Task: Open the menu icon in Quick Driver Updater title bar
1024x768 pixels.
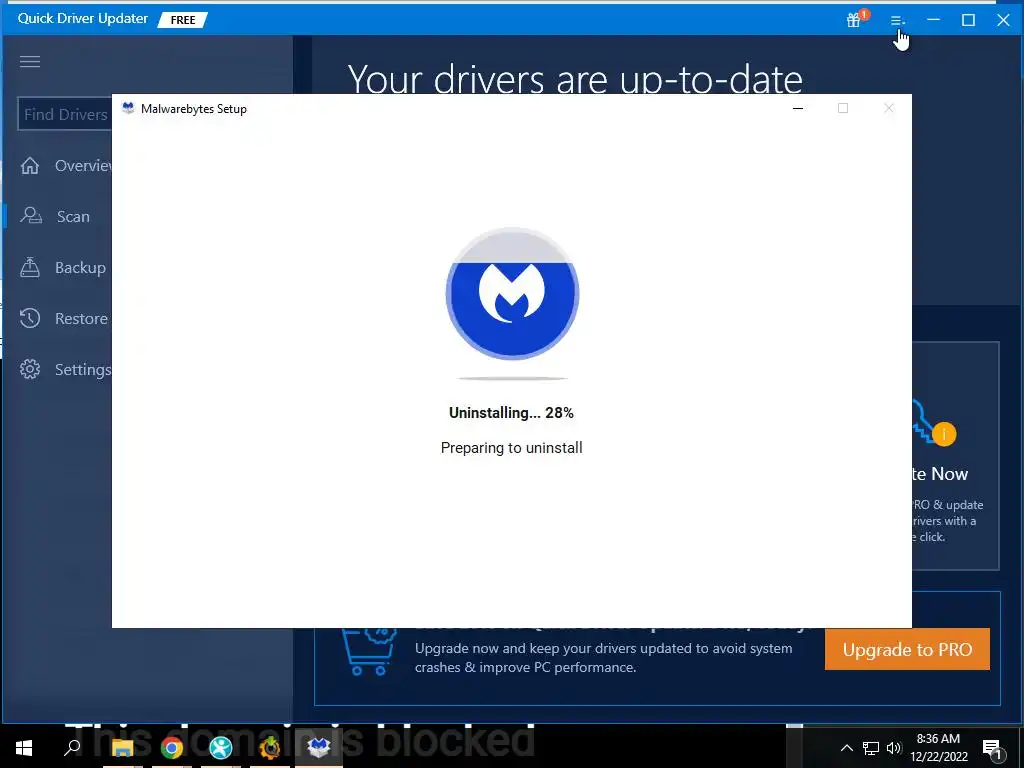Action: click(898, 20)
